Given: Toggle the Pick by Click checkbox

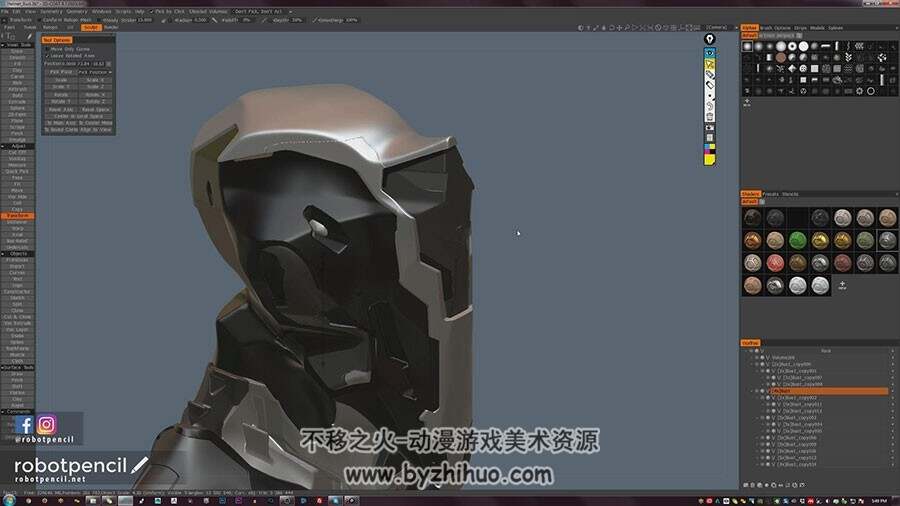Looking at the screenshot, I should click(x=152, y=11).
